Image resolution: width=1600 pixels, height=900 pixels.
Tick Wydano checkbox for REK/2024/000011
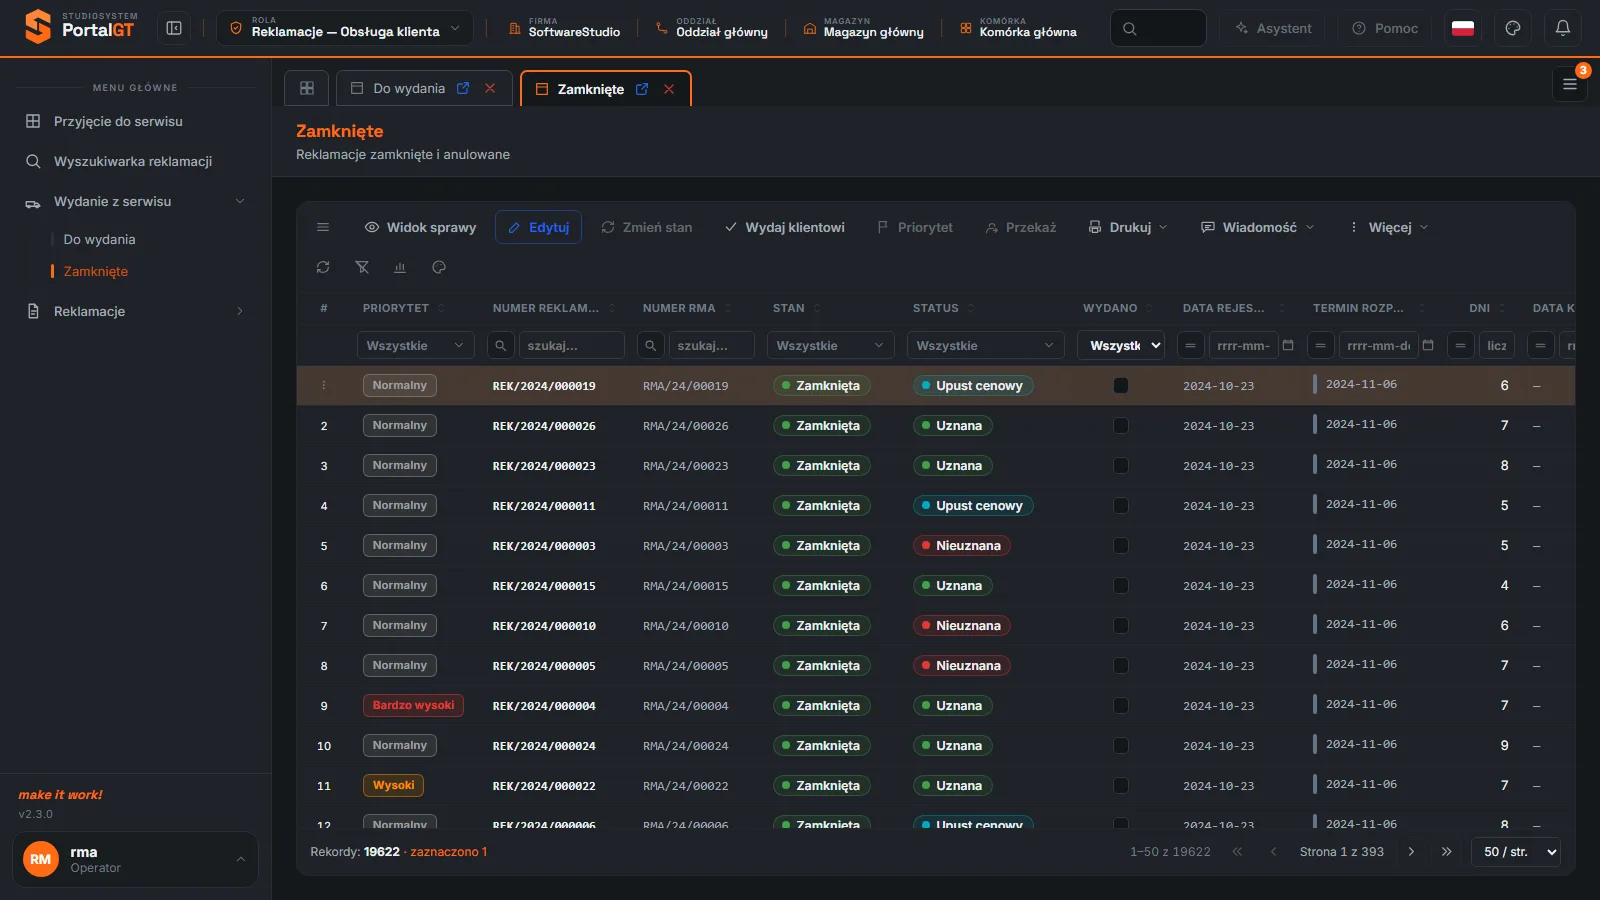pos(1121,505)
